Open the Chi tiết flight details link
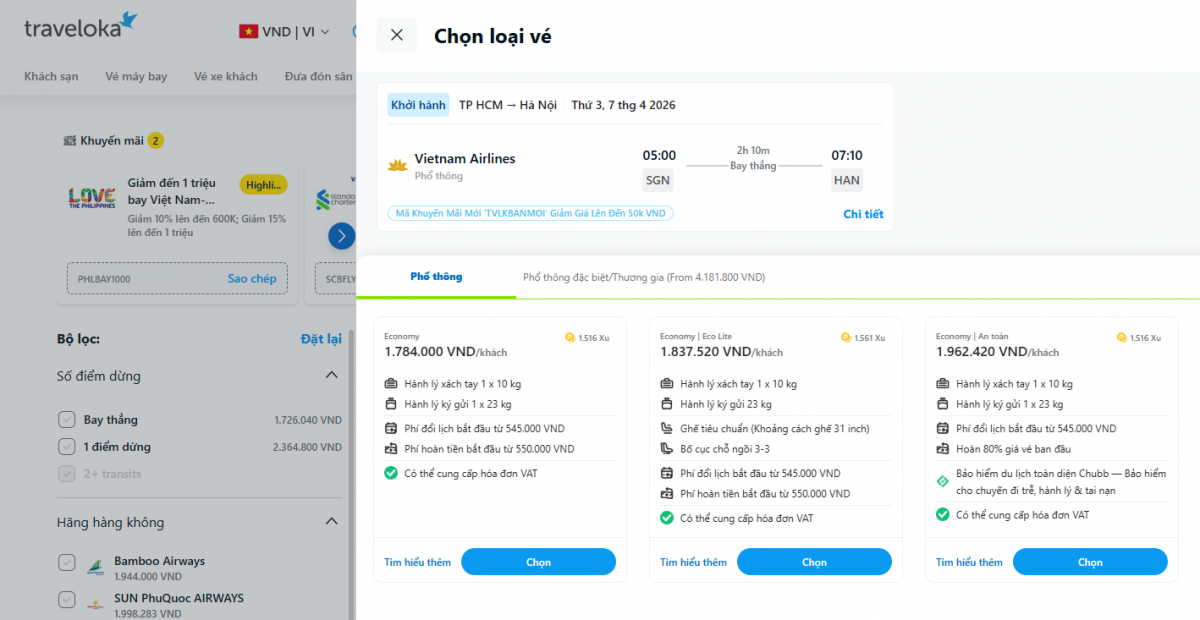Image resolution: width=1200 pixels, height=620 pixels. point(862,214)
